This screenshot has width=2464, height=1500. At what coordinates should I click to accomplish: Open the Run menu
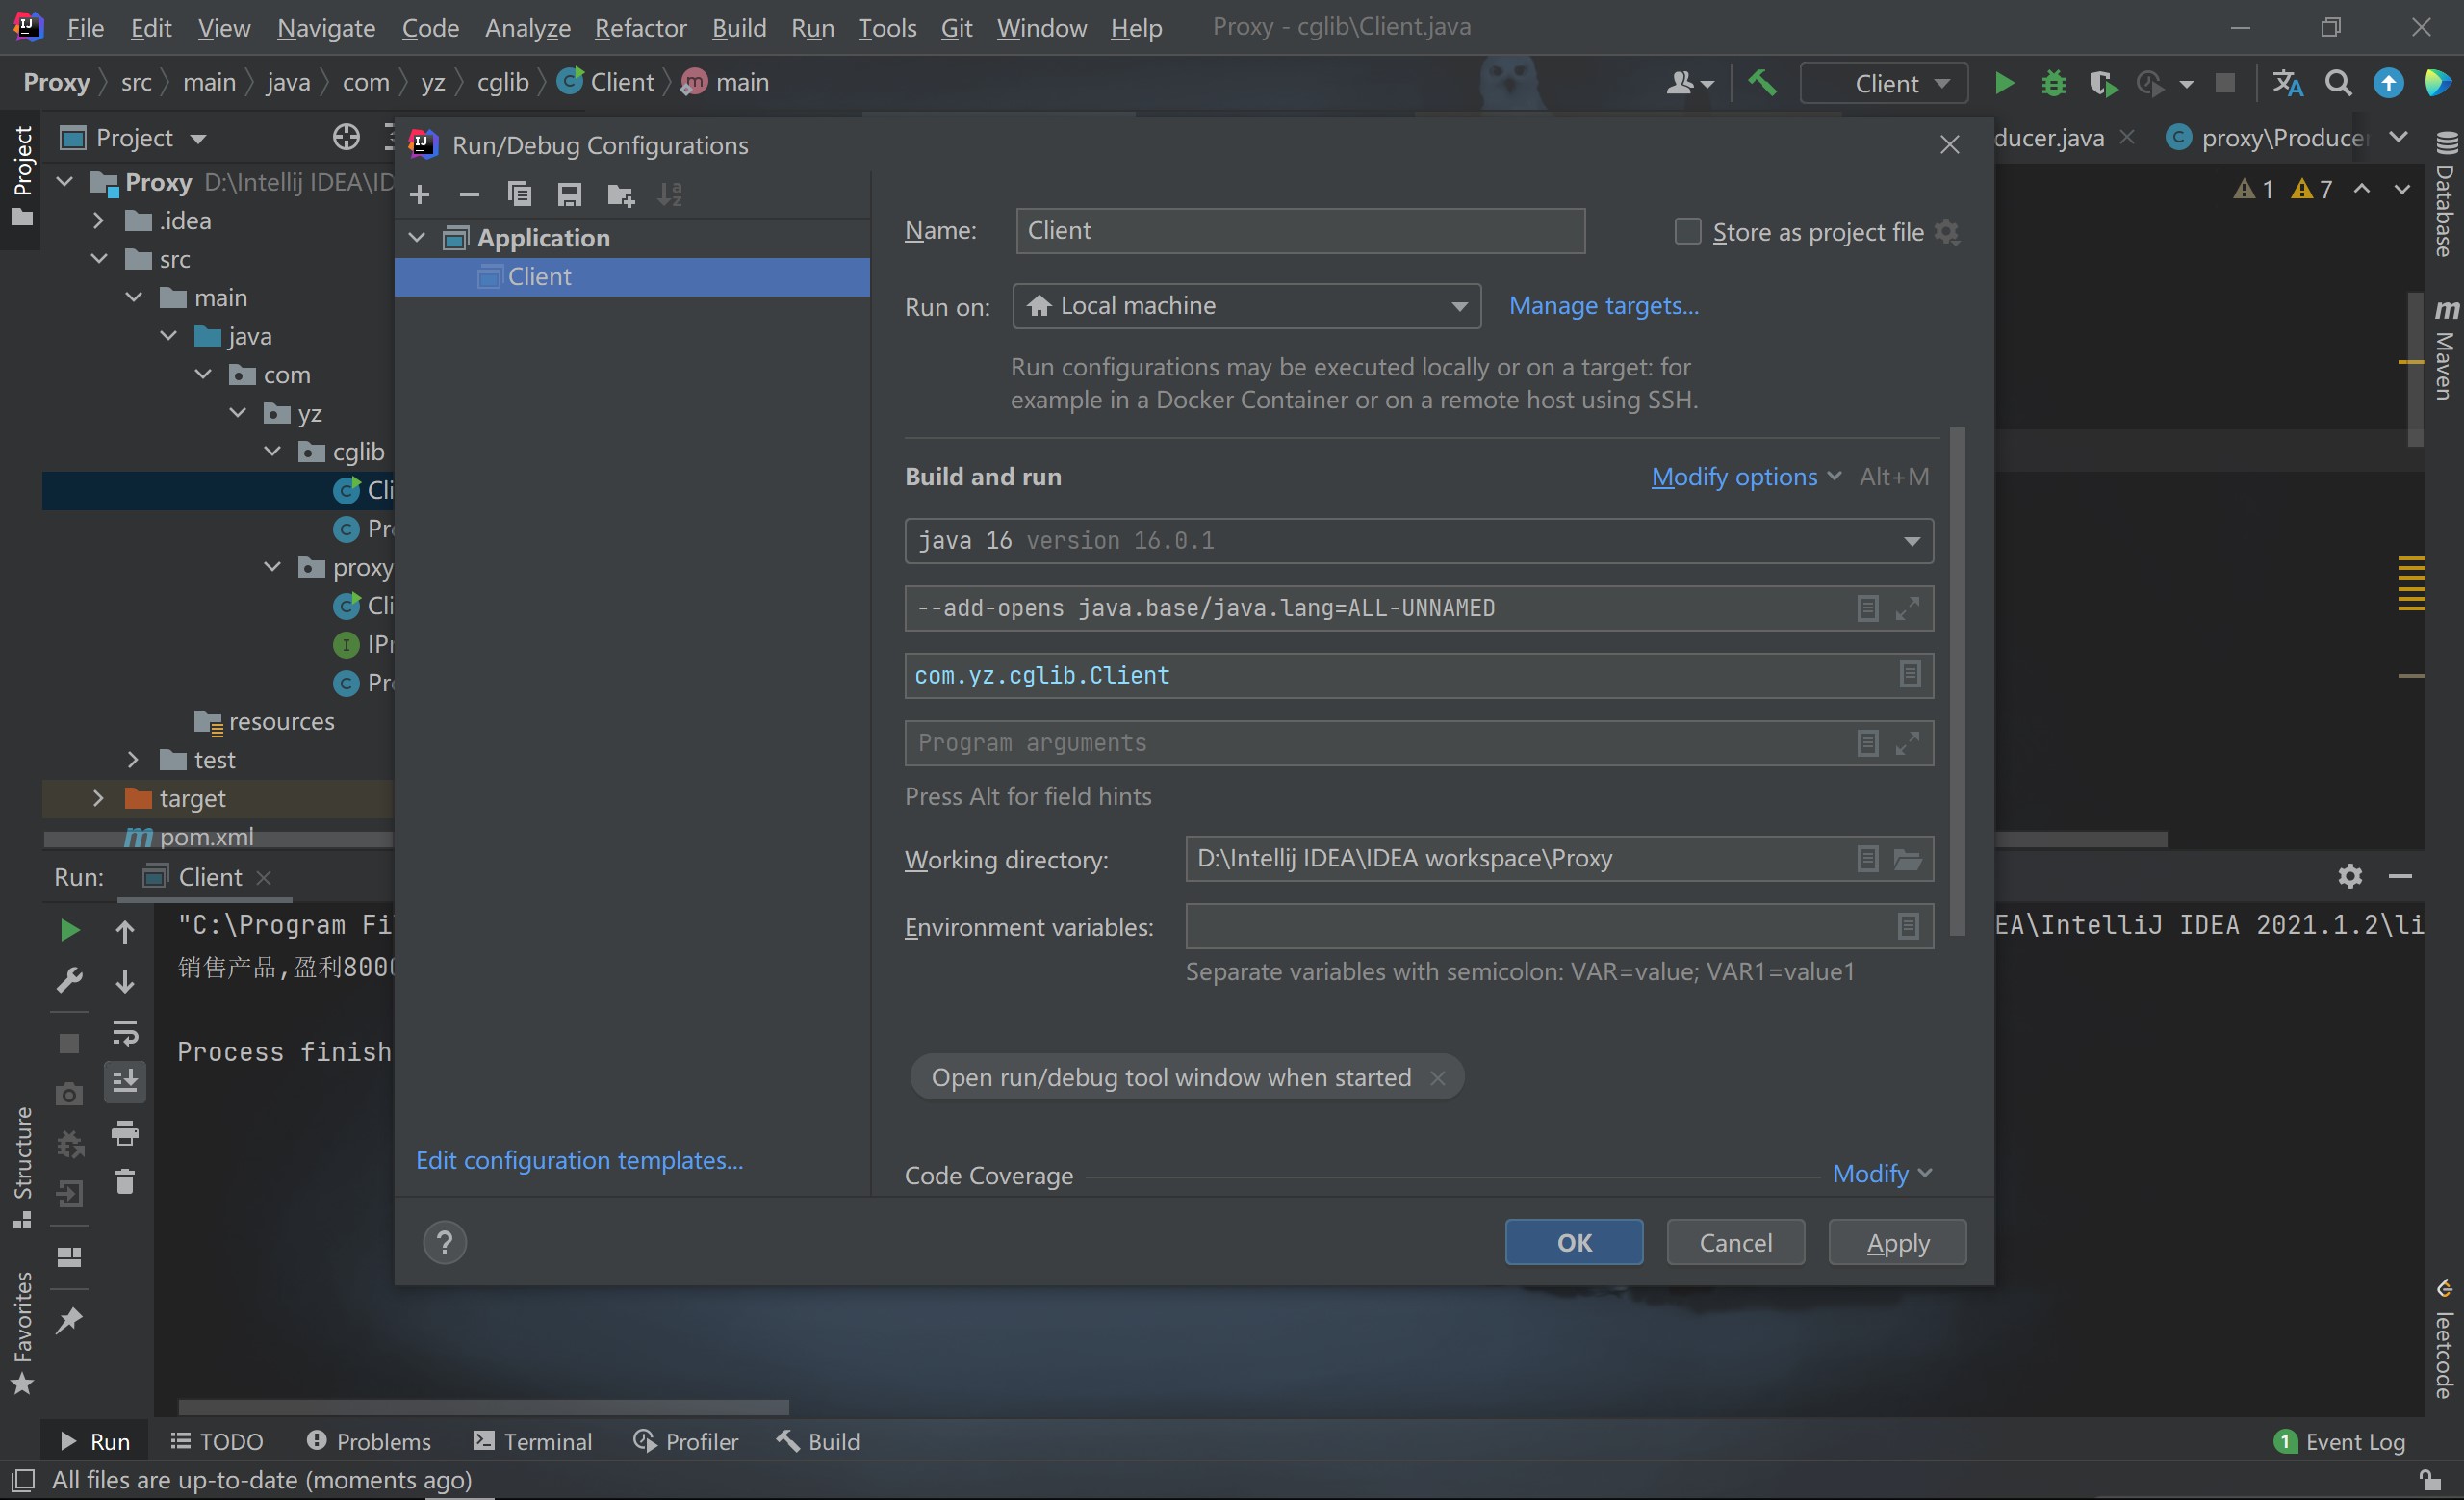[x=811, y=25]
